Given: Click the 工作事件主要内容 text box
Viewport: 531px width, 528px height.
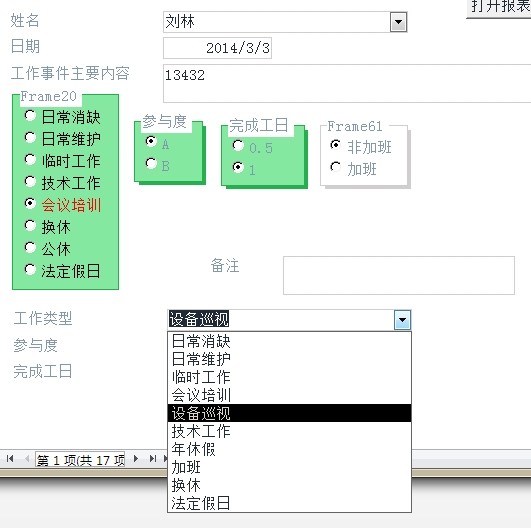Looking at the screenshot, I should pos(347,83).
